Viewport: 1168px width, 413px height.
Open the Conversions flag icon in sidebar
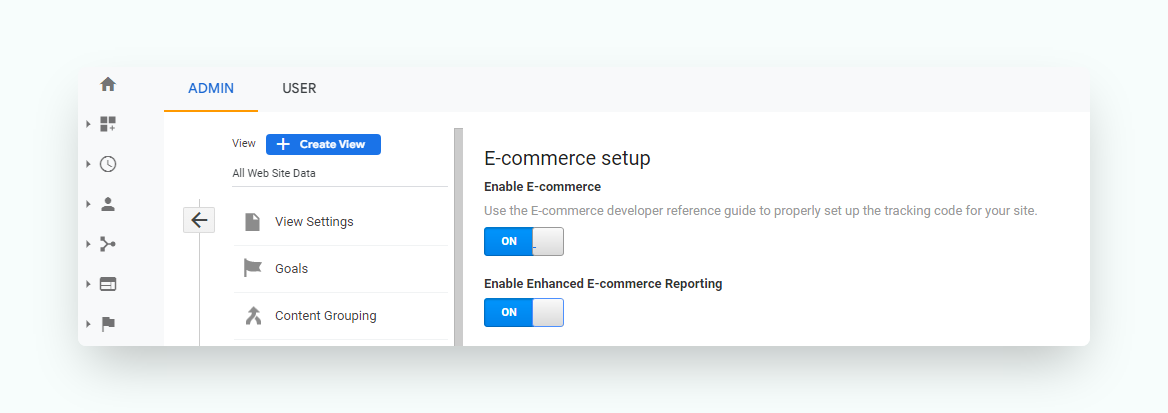[x=108, y=324]
